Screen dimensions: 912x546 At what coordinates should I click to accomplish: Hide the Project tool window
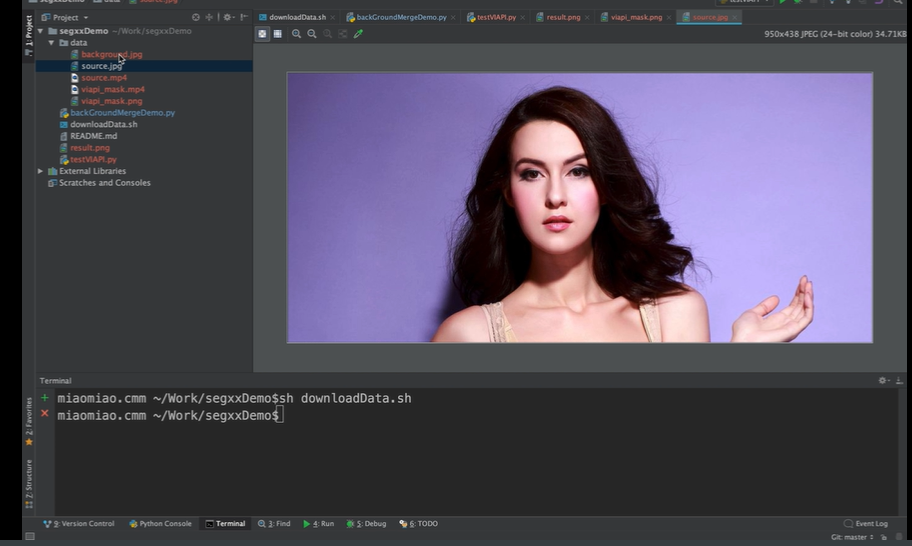point(244,17)
